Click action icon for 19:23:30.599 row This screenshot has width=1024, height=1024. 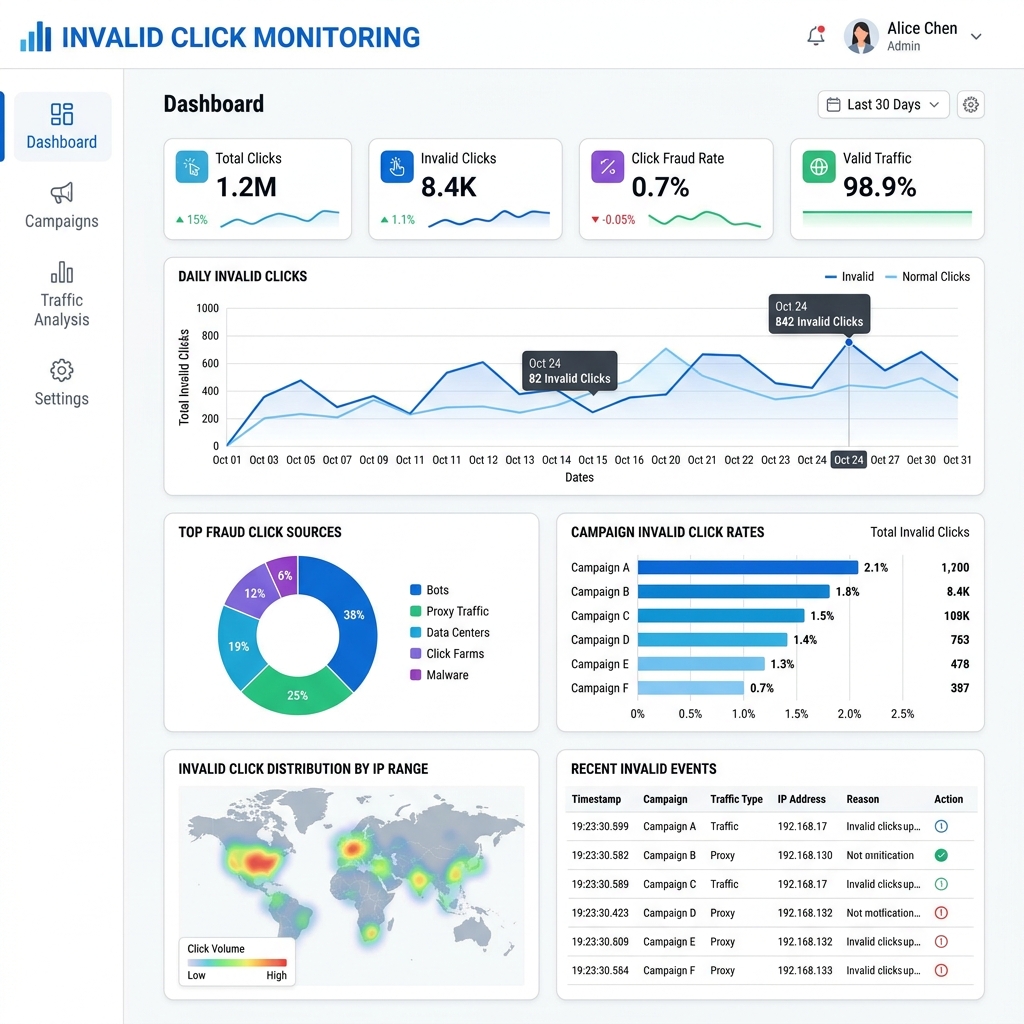click(941, 826)
